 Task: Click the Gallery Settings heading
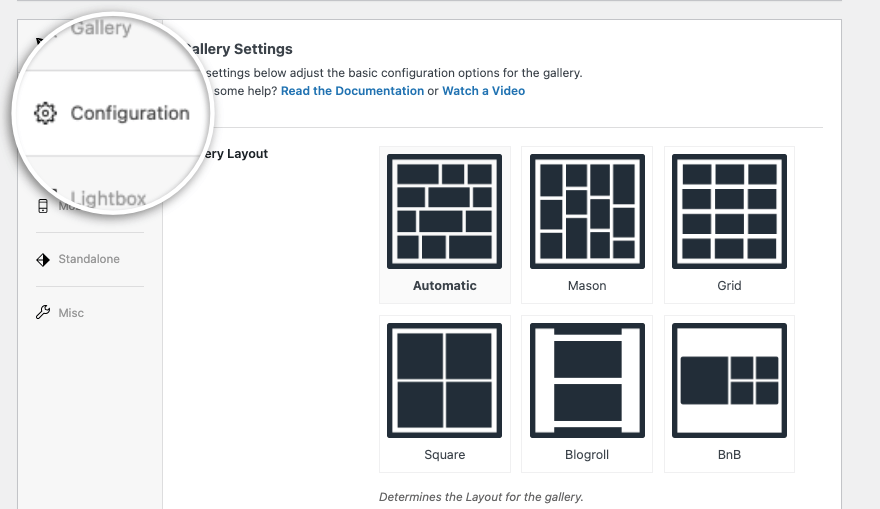[x=239, y=49]
